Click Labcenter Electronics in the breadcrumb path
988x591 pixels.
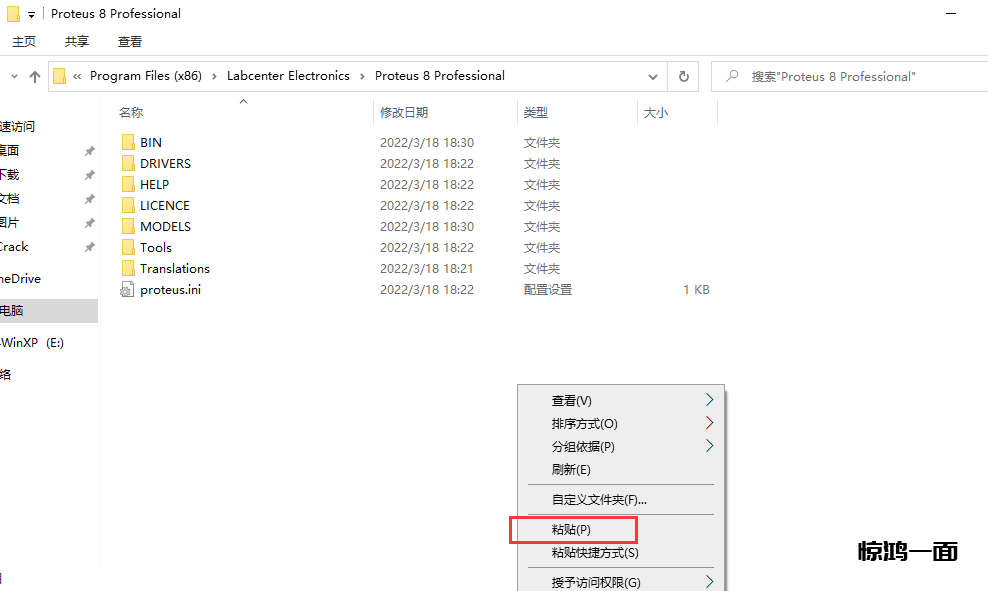click(288, 76)
